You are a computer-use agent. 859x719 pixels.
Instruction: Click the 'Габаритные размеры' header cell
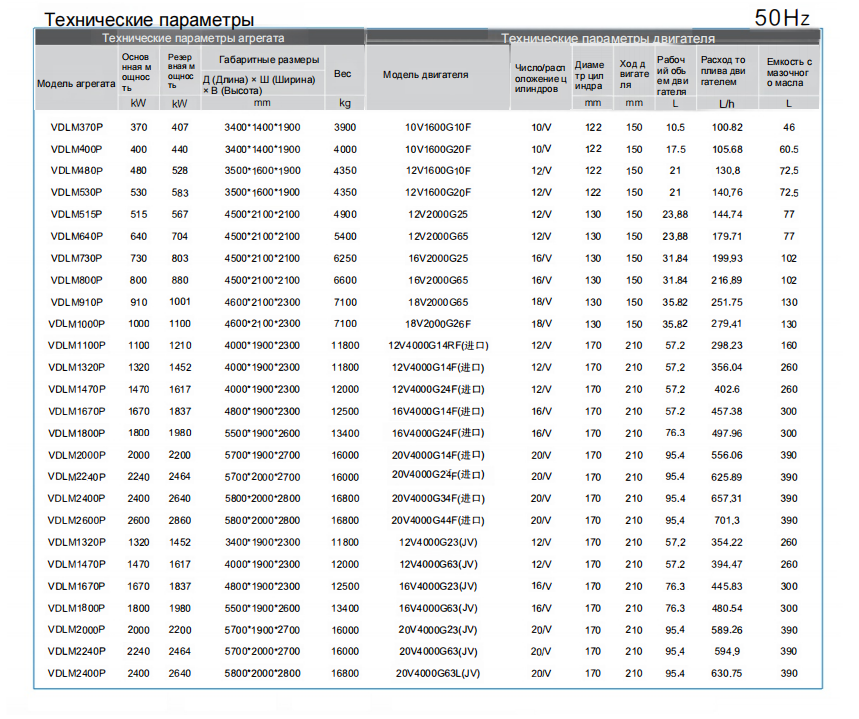point(268,60)
